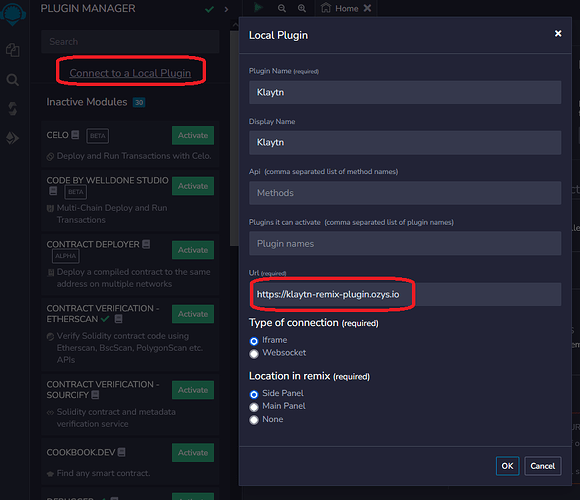Click the green checkmark in Plugin Manager header
The image size is (580, 500).
click(209, 9)
